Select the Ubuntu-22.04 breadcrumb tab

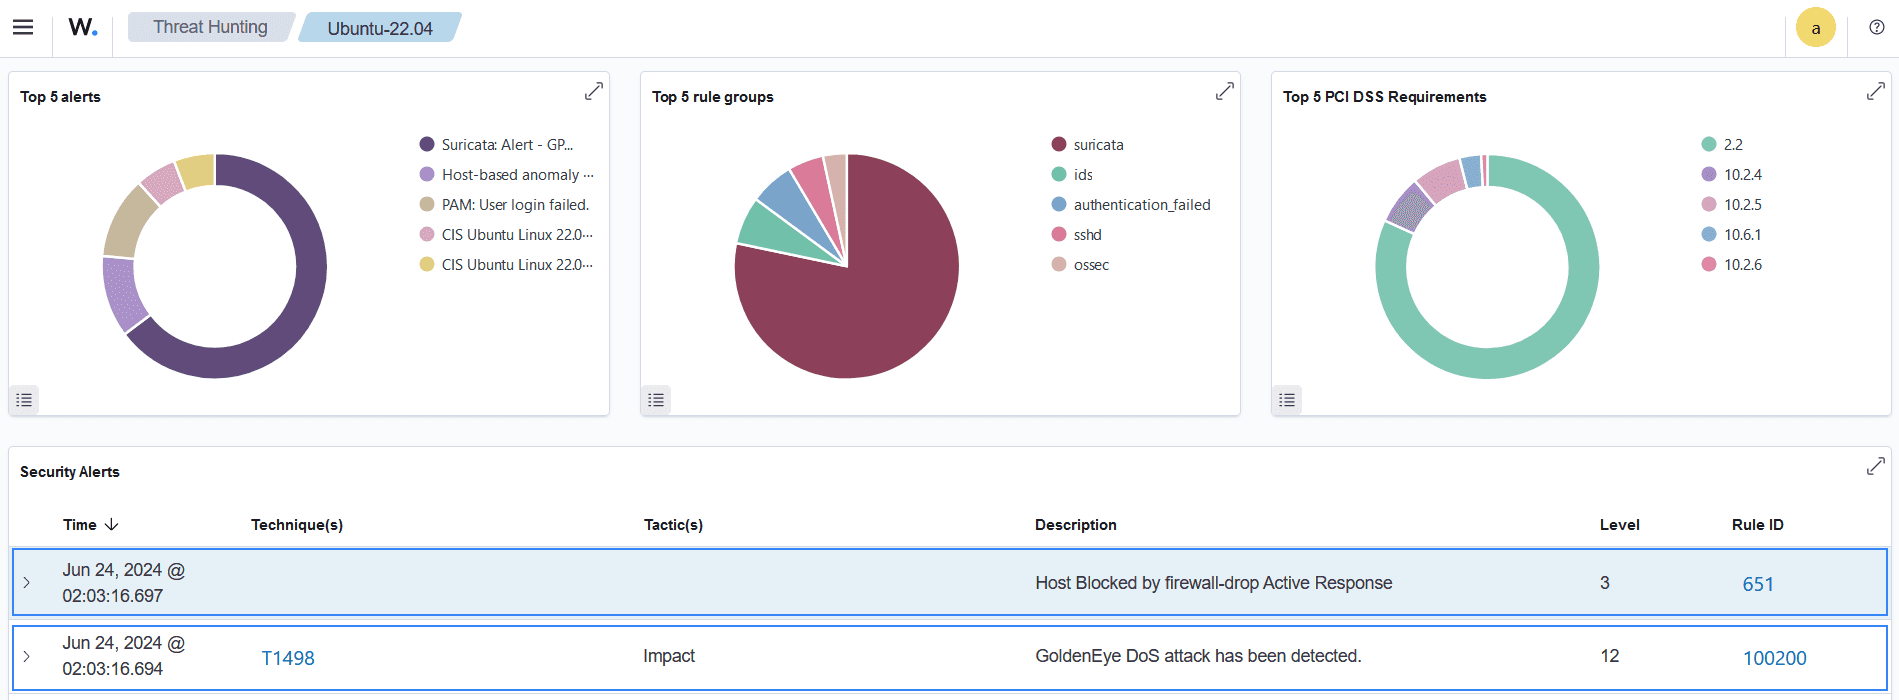pyautogui.click(x=380, y=28)
